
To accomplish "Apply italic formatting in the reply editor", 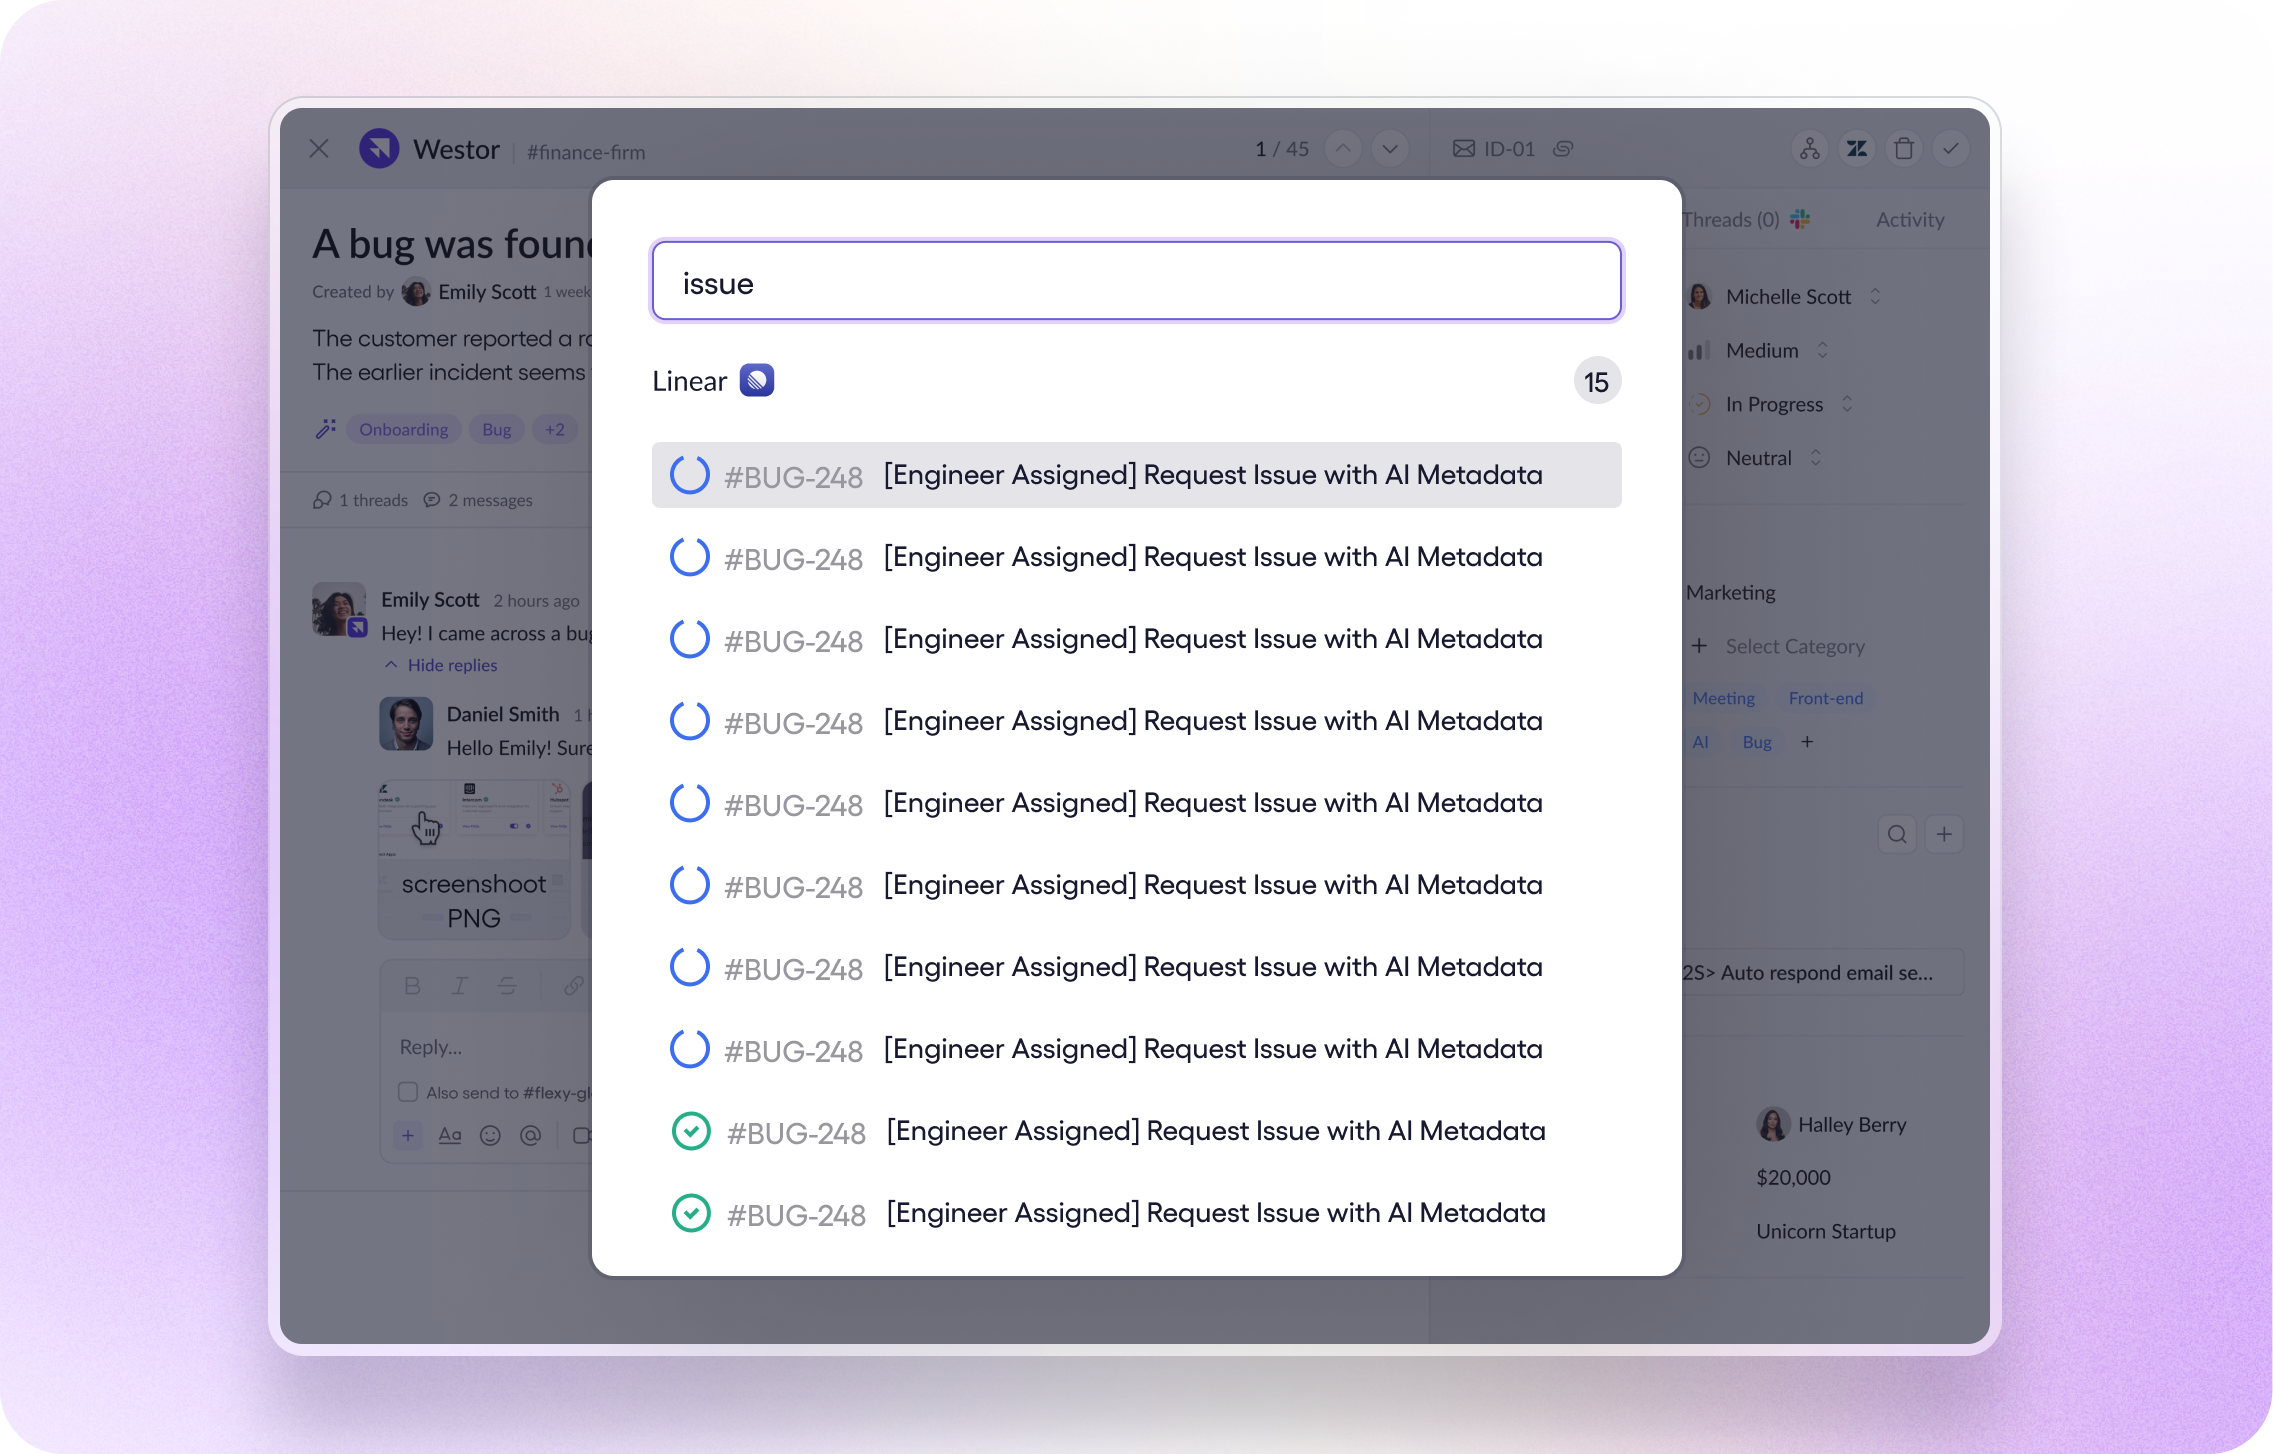I will 459,986.
